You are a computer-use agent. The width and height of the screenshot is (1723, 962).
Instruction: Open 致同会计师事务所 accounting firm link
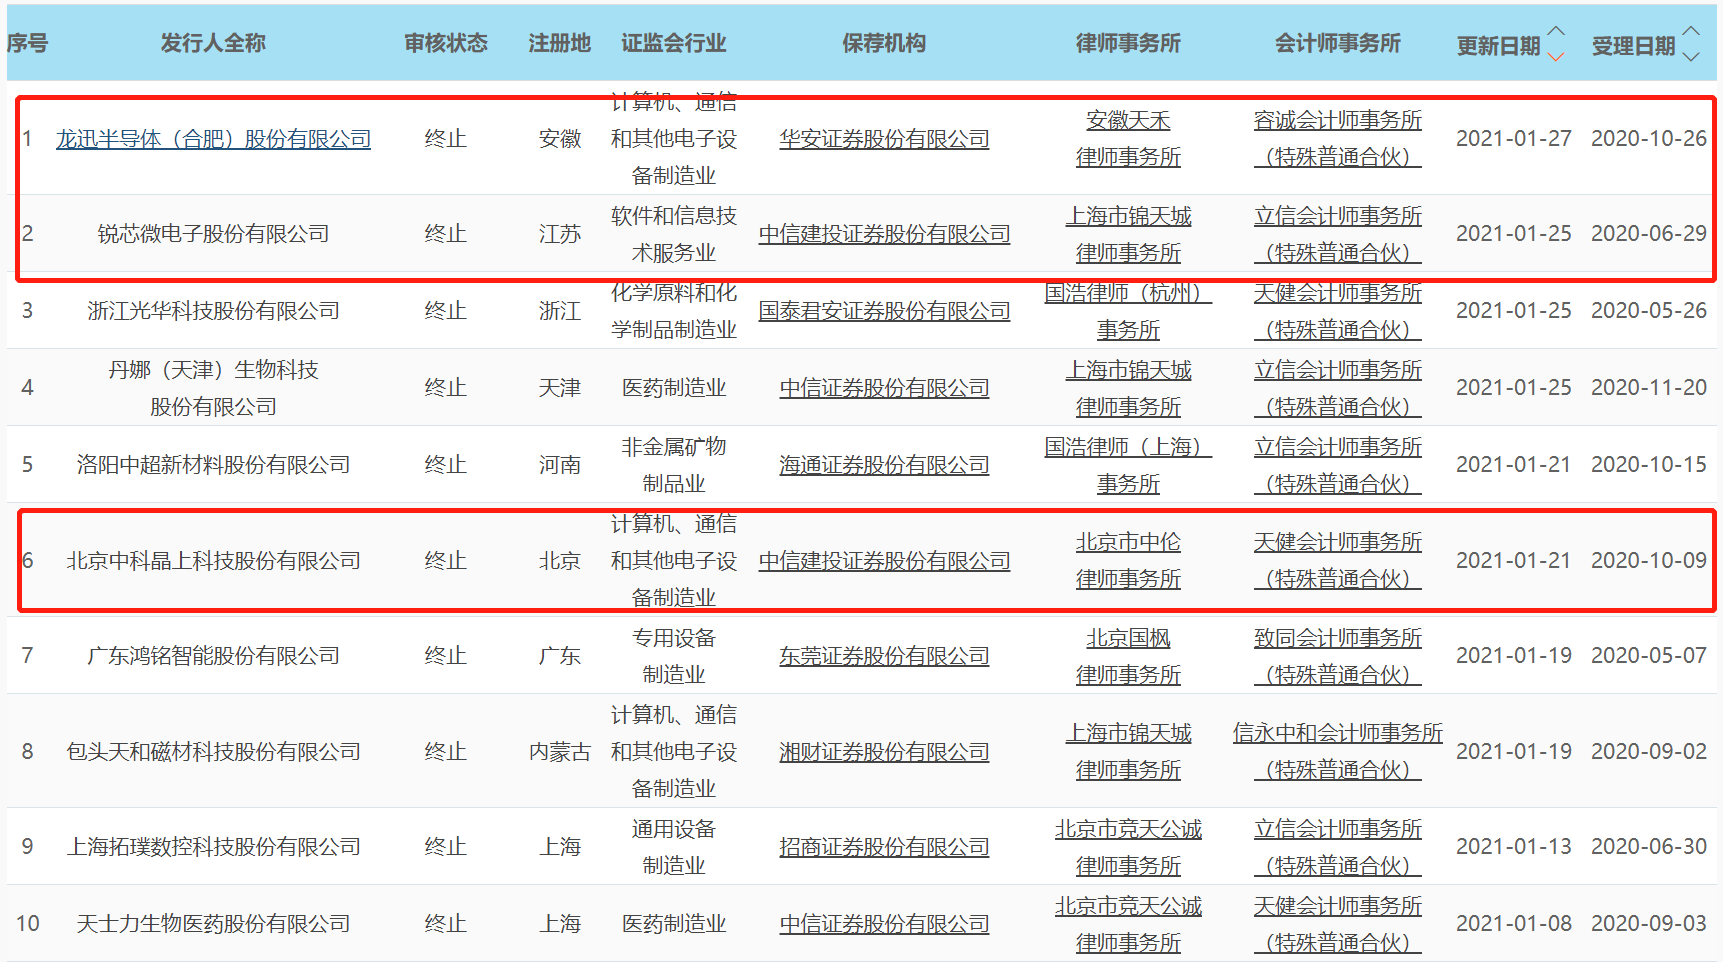tap(1338, 656)
